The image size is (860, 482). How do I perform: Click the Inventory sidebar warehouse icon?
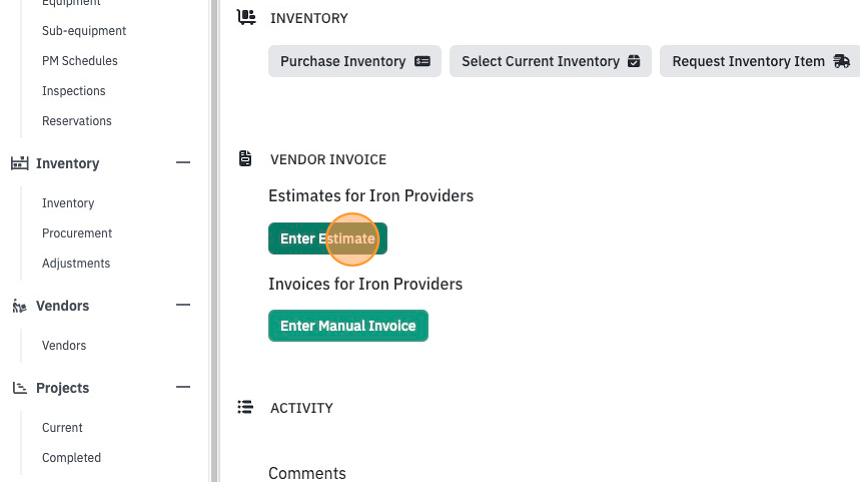[20, 163]
